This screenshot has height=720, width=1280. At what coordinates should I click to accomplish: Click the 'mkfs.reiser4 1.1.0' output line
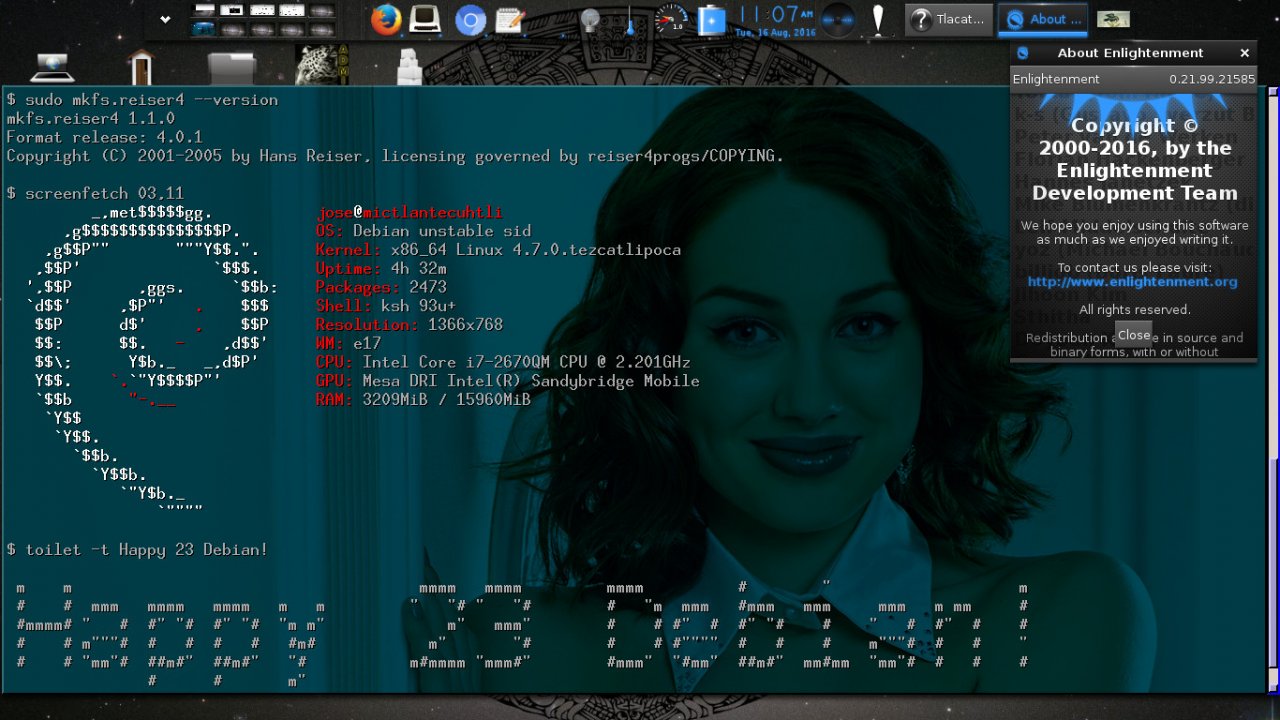tap(91, 119)
